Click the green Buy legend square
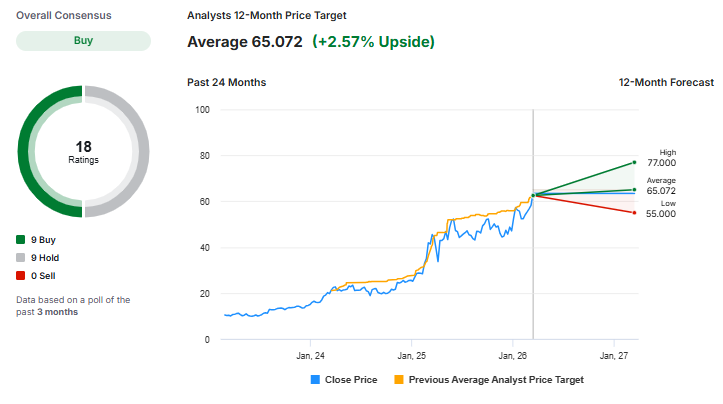Image resolution: width=723 pixels, height=404 pixels. pyautogui.click(x=21, y=240)
